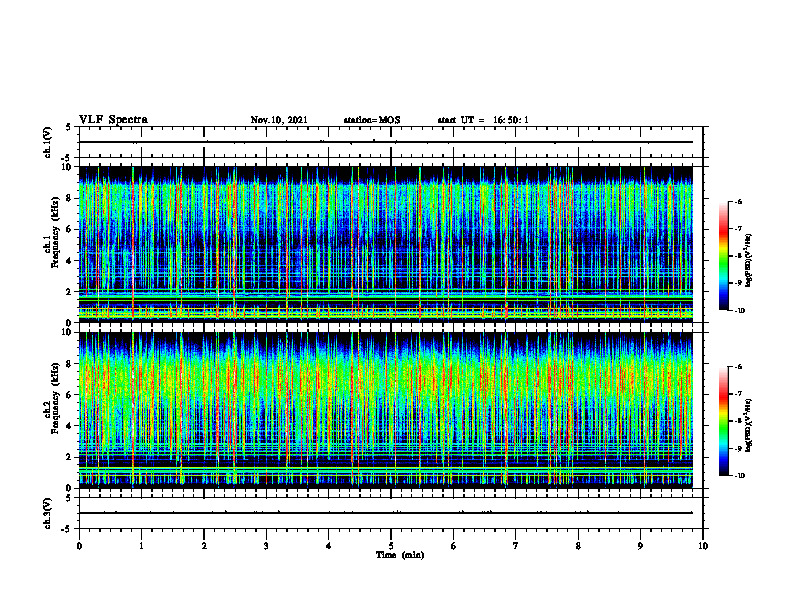Click the "-5" tick on ch.3(V) axis

(66, 529)
